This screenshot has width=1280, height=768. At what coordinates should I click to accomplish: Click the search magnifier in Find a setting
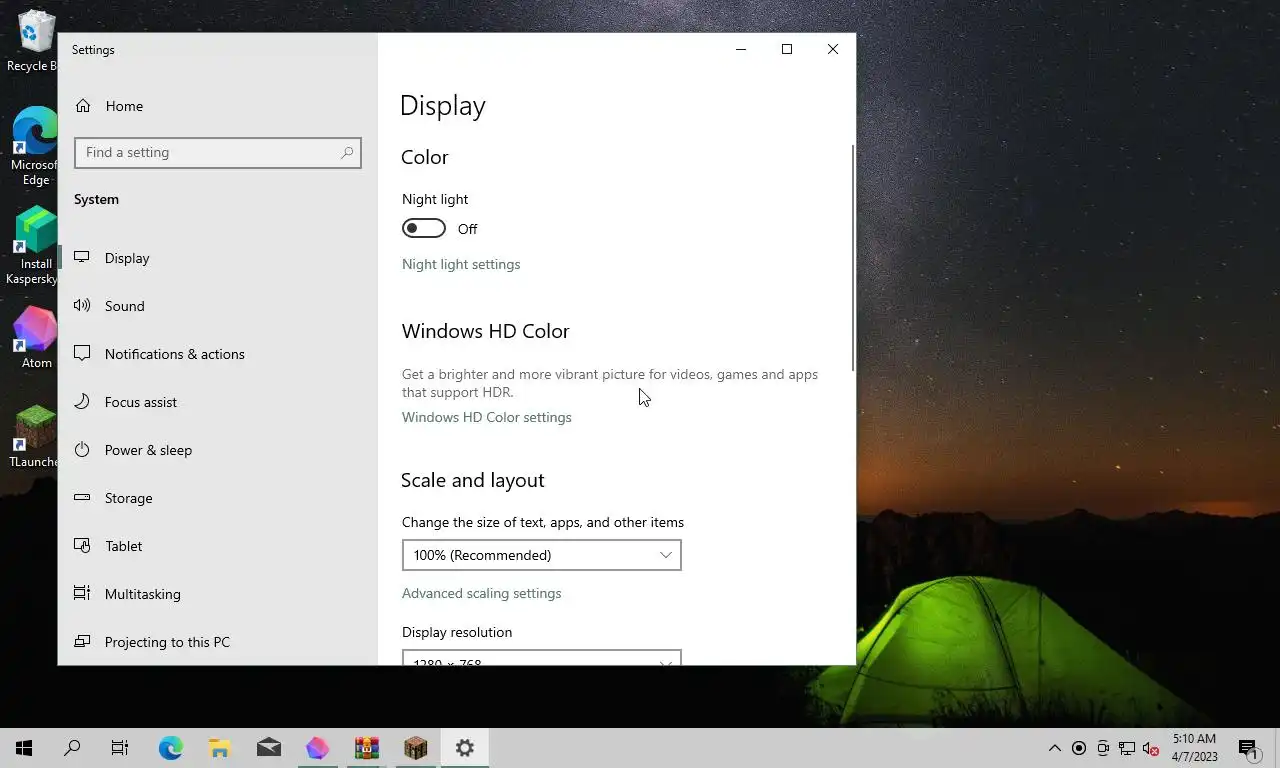[347, 153]
